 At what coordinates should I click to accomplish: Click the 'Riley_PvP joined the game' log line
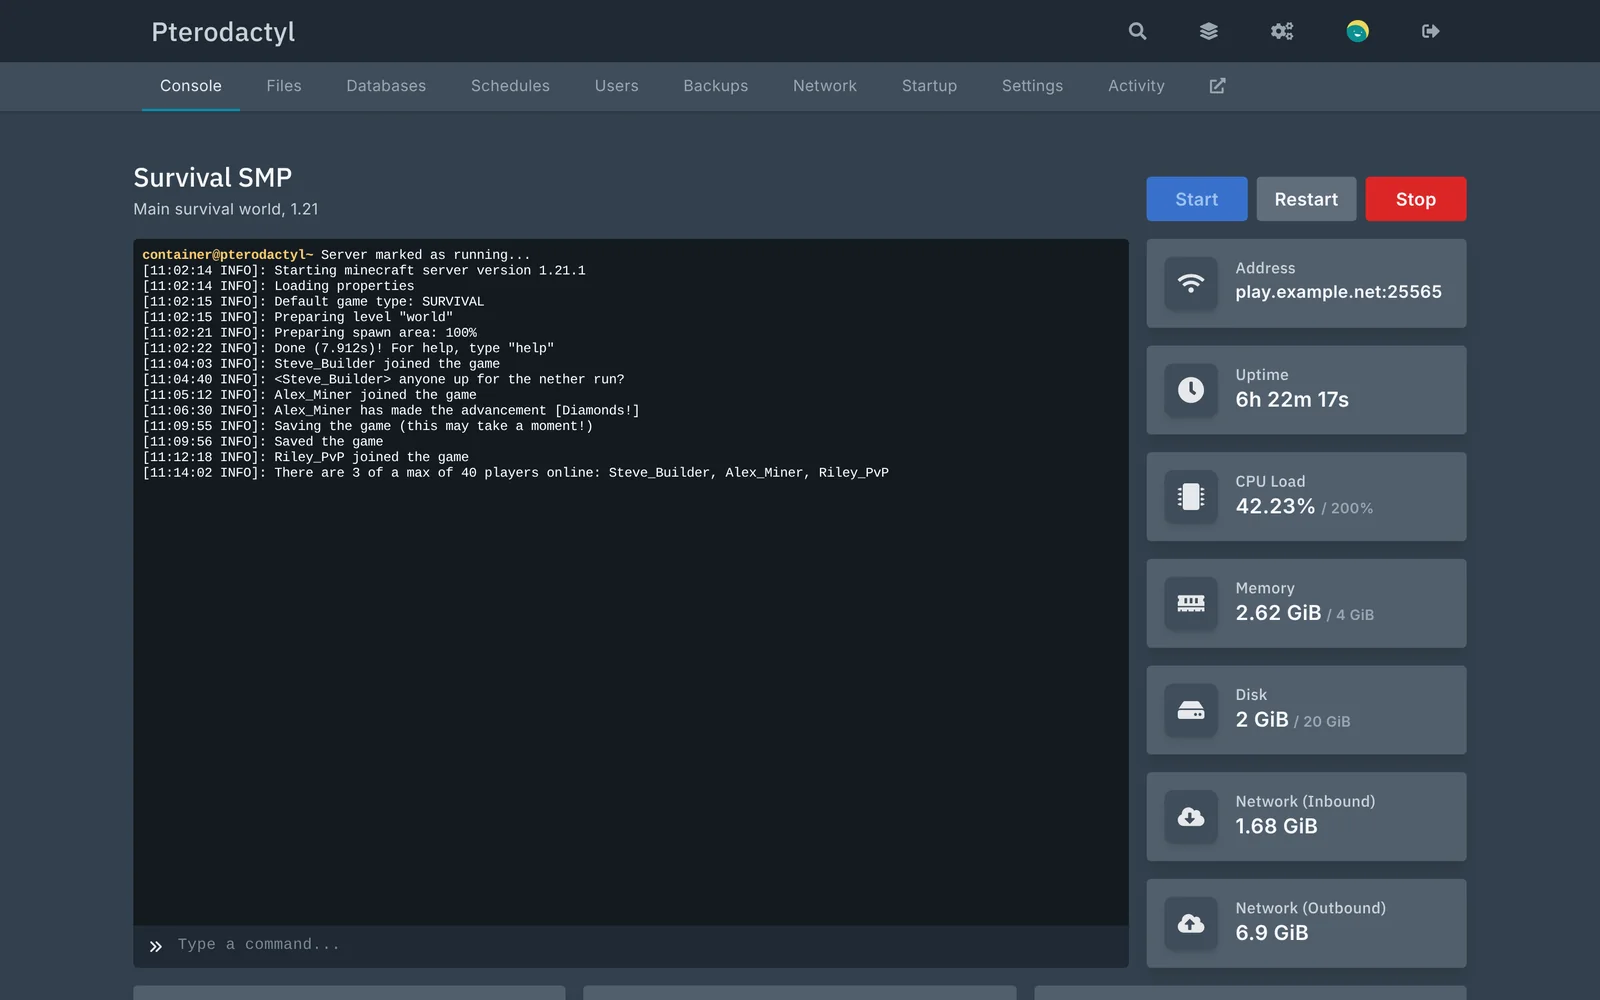[x=306, y=457]
